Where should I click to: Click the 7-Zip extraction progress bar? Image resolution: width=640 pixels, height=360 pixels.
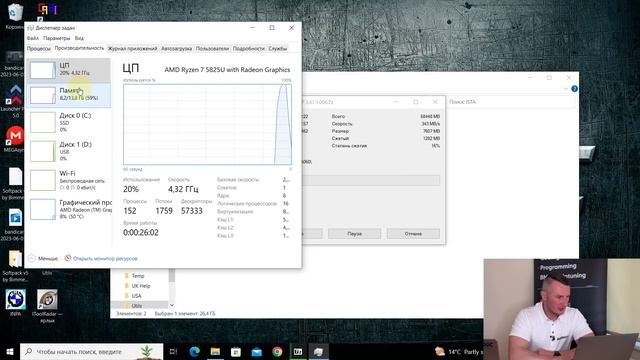pos(371,180)
